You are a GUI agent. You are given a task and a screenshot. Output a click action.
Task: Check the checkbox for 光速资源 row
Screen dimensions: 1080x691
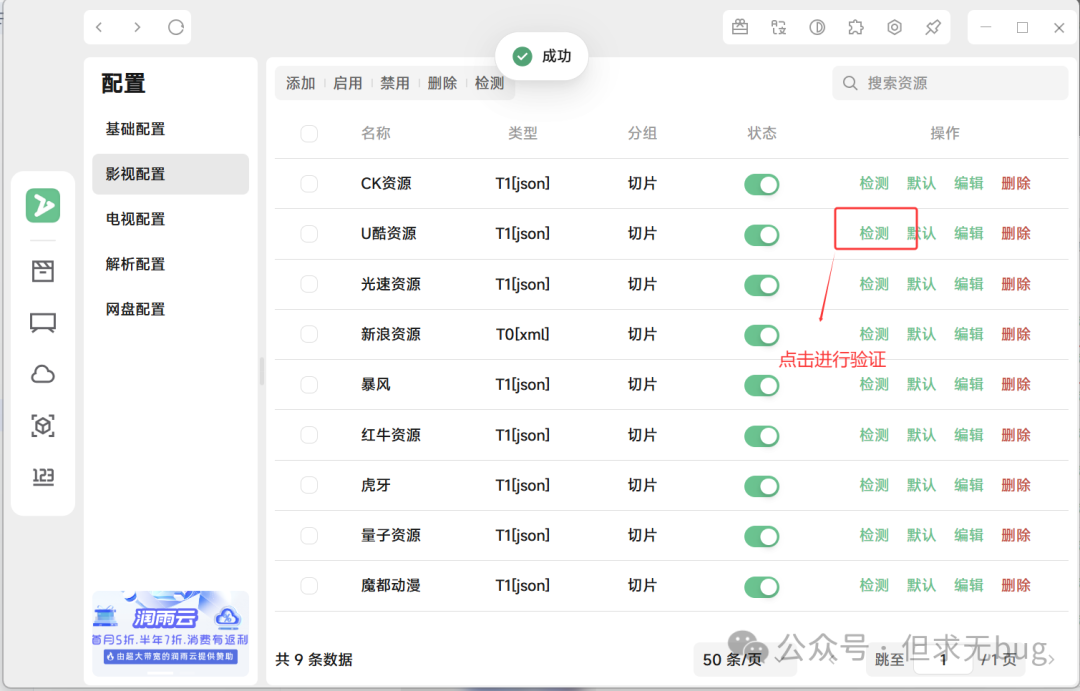(x=309, y=284)
